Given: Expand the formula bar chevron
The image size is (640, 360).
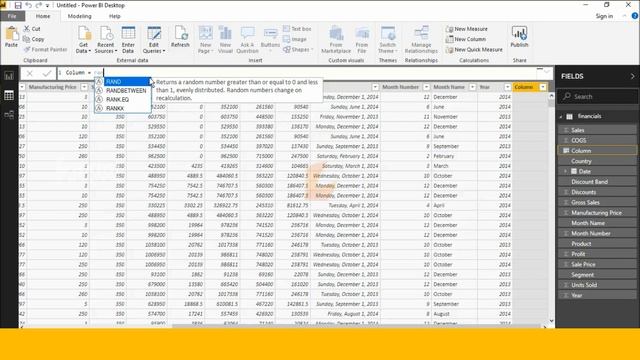Looking at the screenshot, I should (547, 73).
